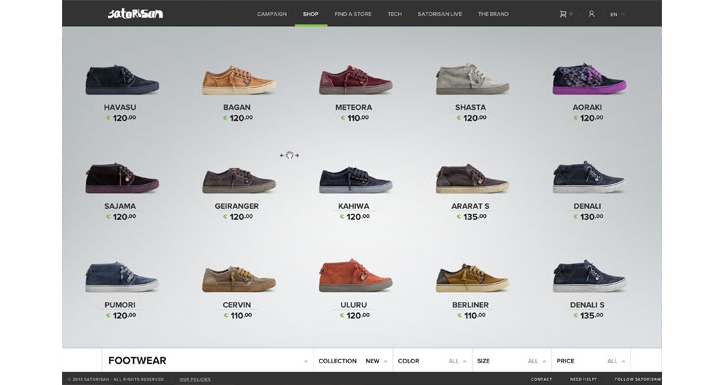Click the Satorisan logo
The width and height of the screenshot is (724, 385).
135,14
